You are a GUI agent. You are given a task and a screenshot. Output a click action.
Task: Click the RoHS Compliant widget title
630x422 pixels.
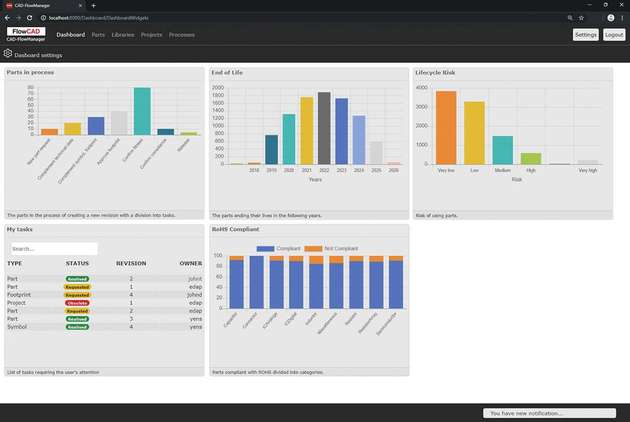click(235, 229)
